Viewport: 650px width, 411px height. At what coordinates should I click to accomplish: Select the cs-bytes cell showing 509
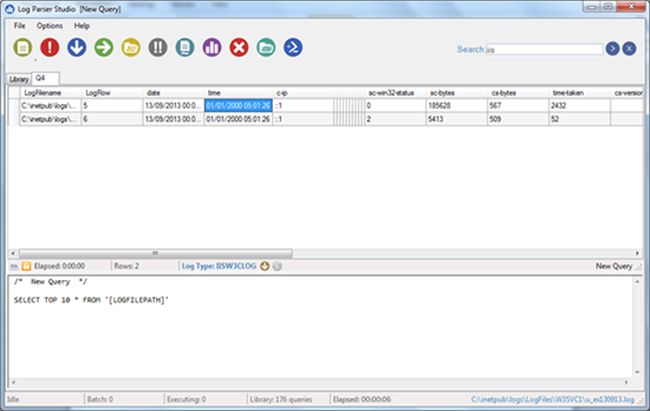pyautogui.click(x=518, y=119)
